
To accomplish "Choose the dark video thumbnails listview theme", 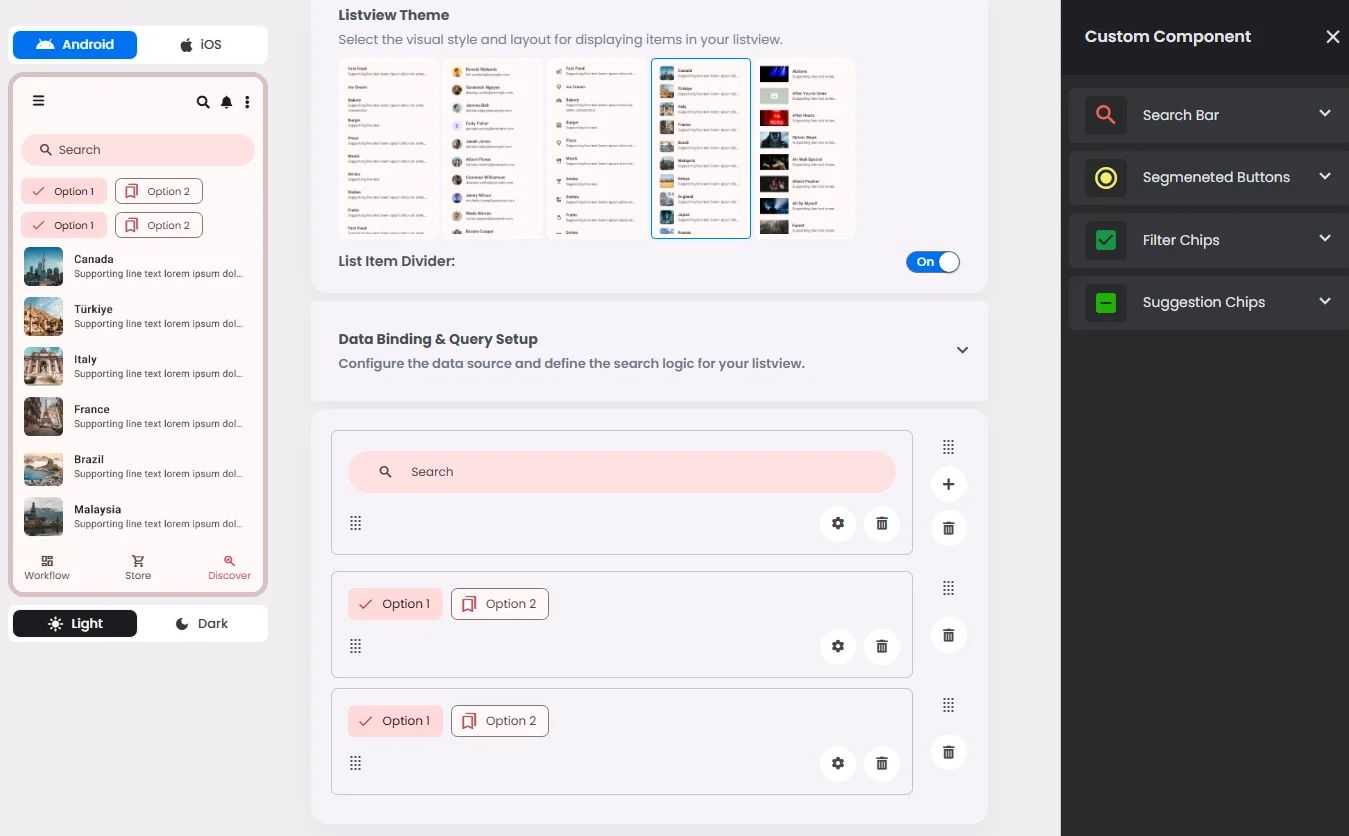I will [805, 148].
